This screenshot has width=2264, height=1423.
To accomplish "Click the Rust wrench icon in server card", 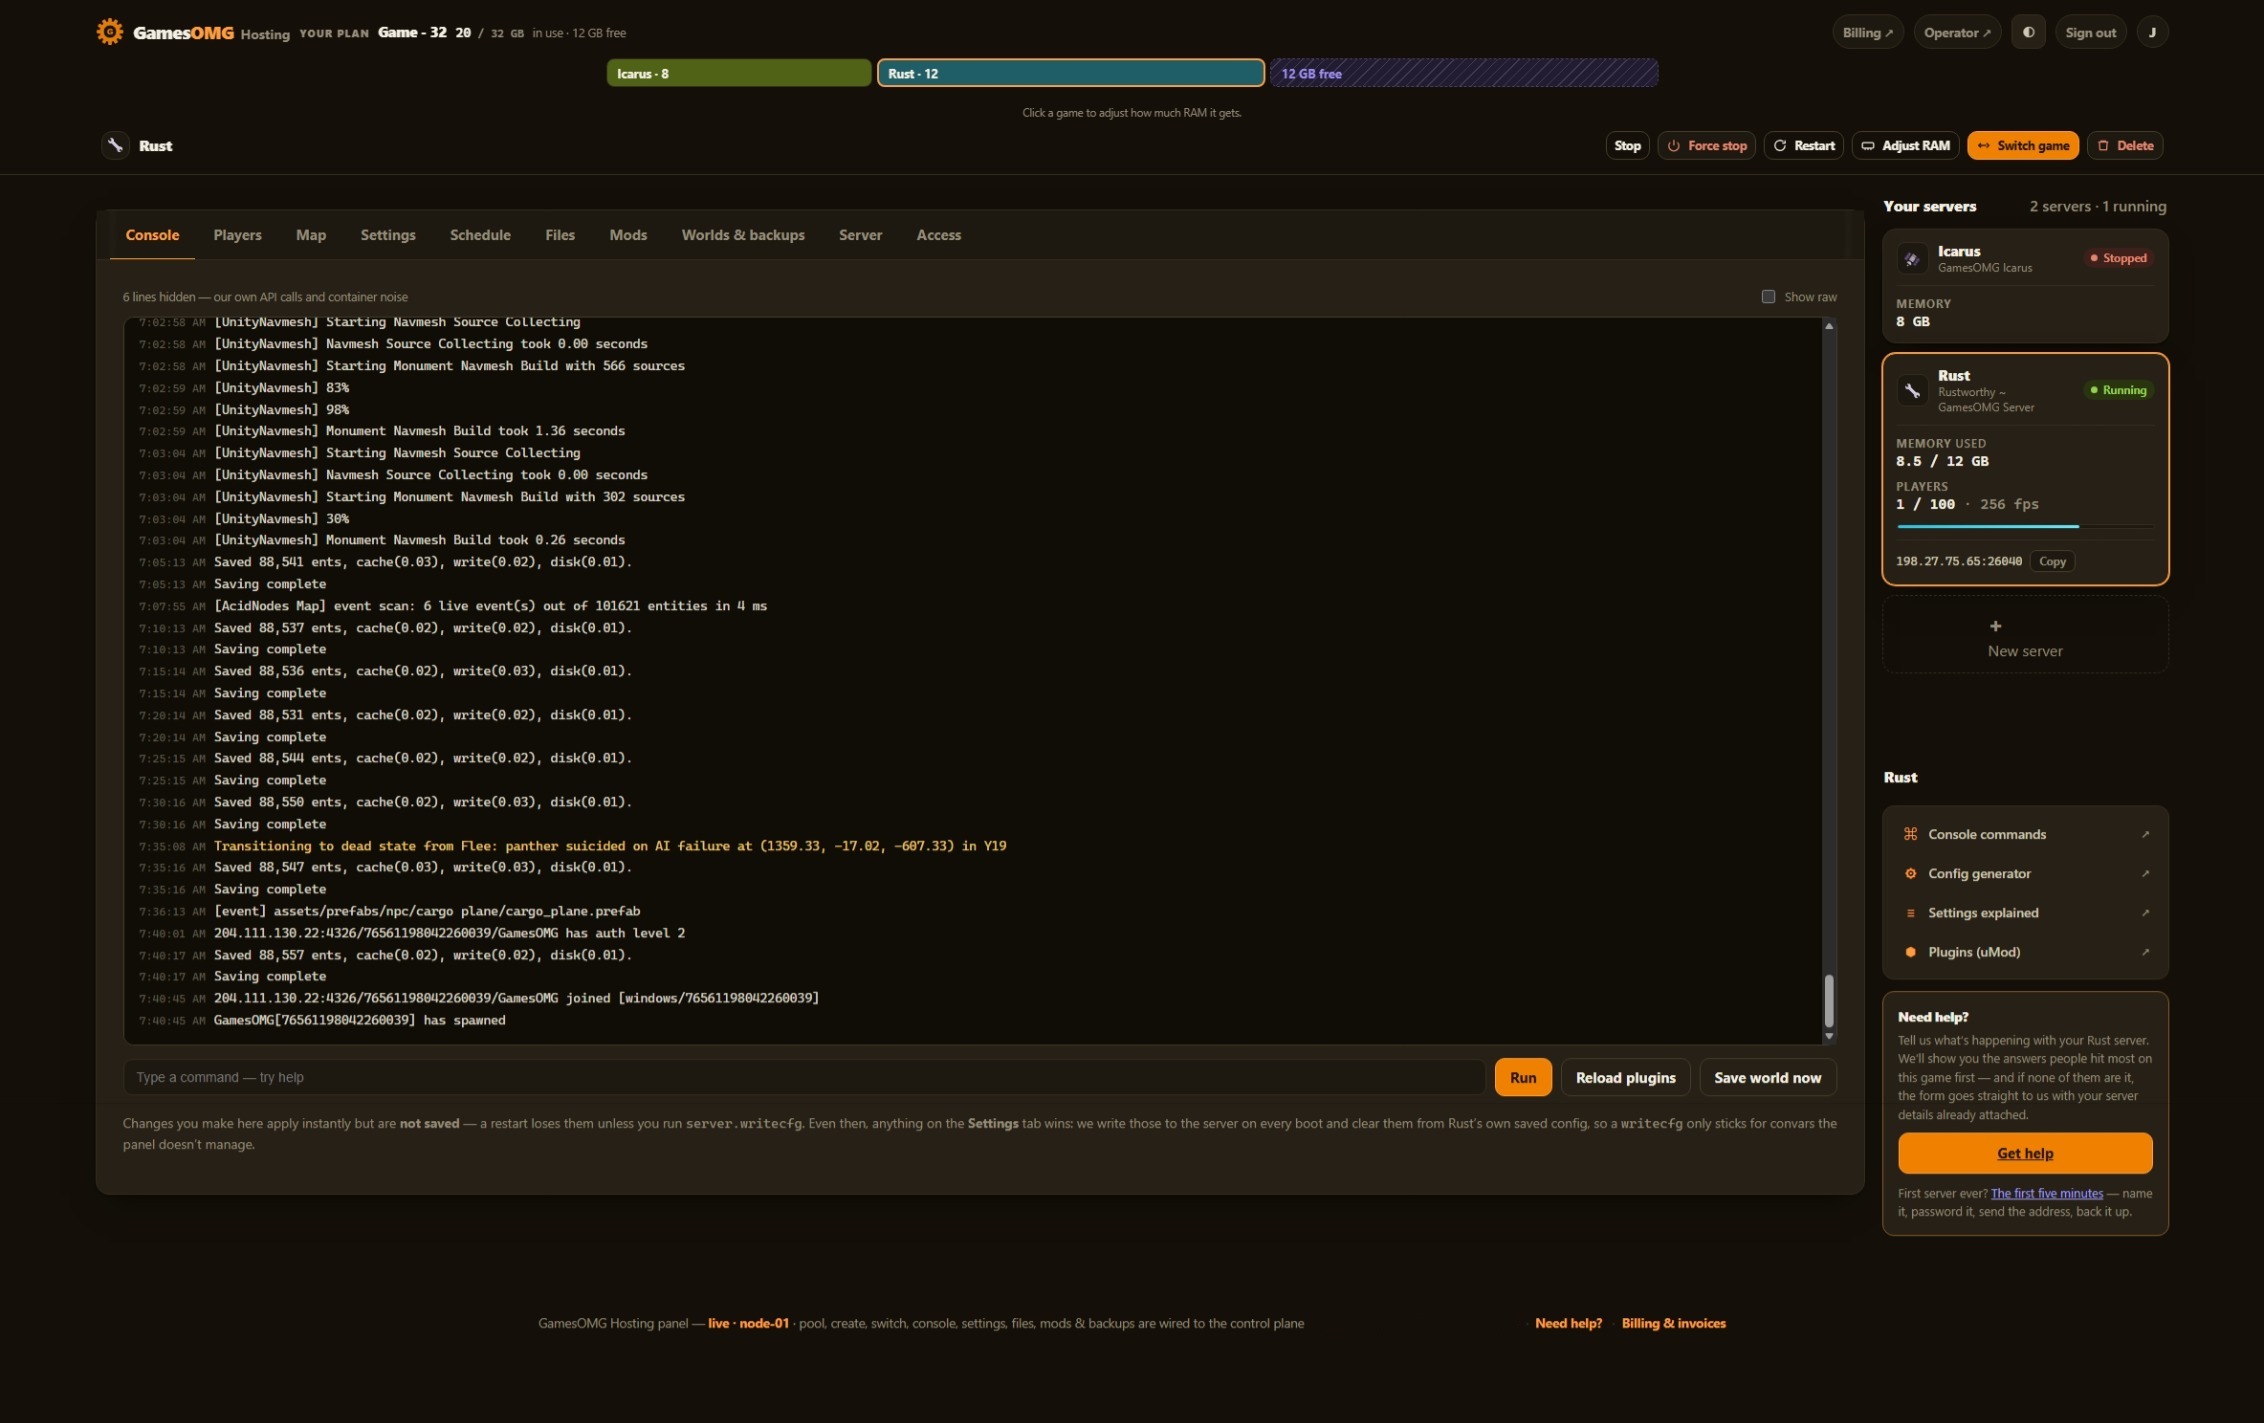I will click(x=1912, y=391).
